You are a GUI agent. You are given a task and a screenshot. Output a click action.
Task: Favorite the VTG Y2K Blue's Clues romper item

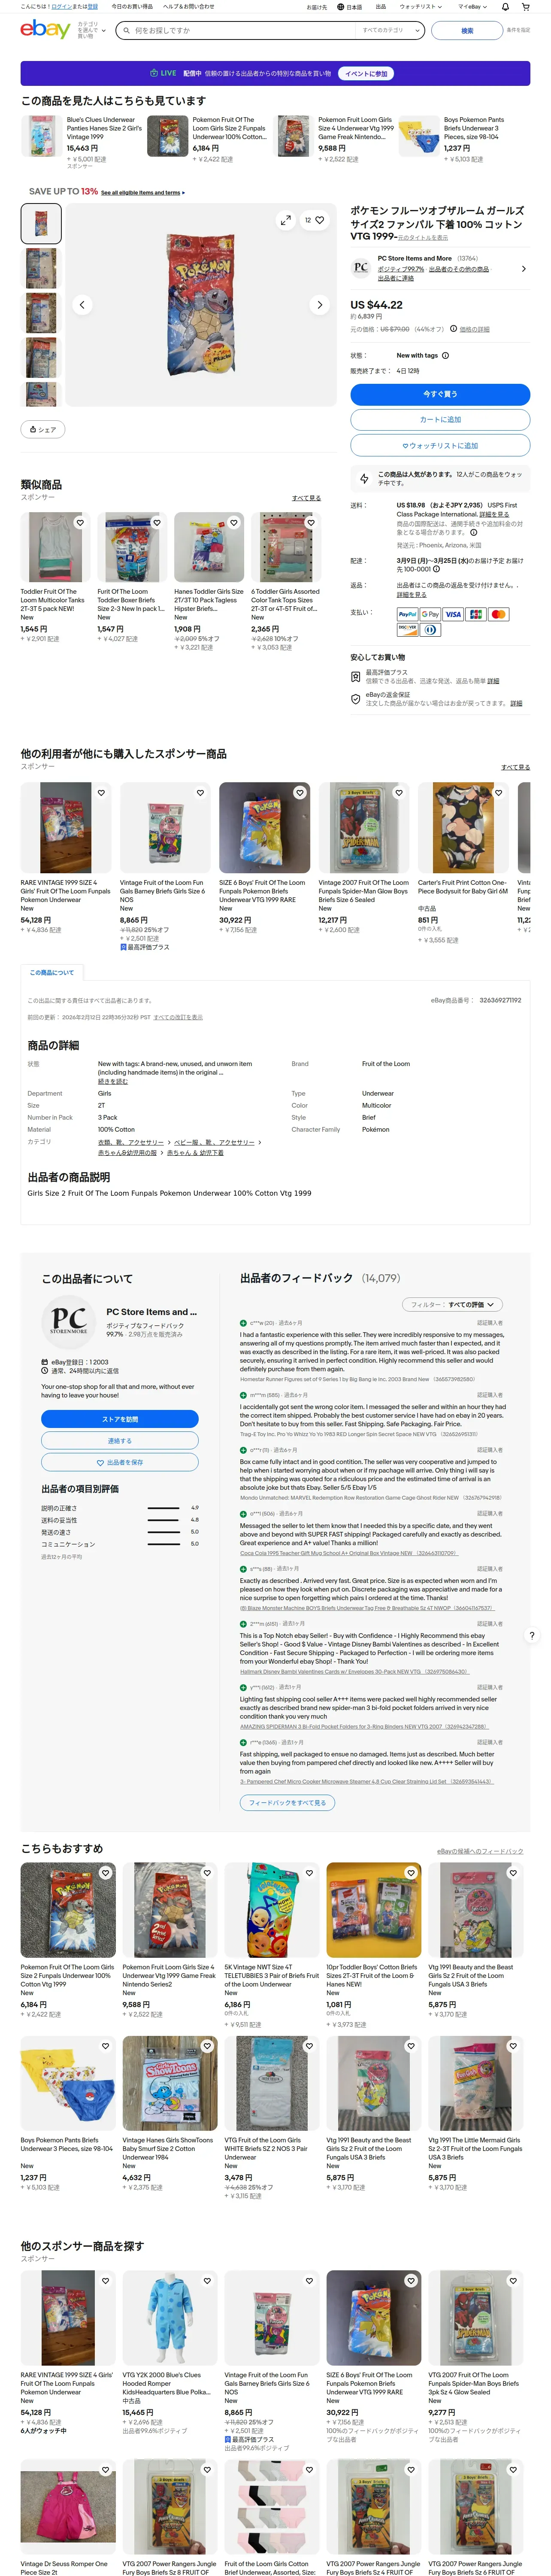[207, 2281]
